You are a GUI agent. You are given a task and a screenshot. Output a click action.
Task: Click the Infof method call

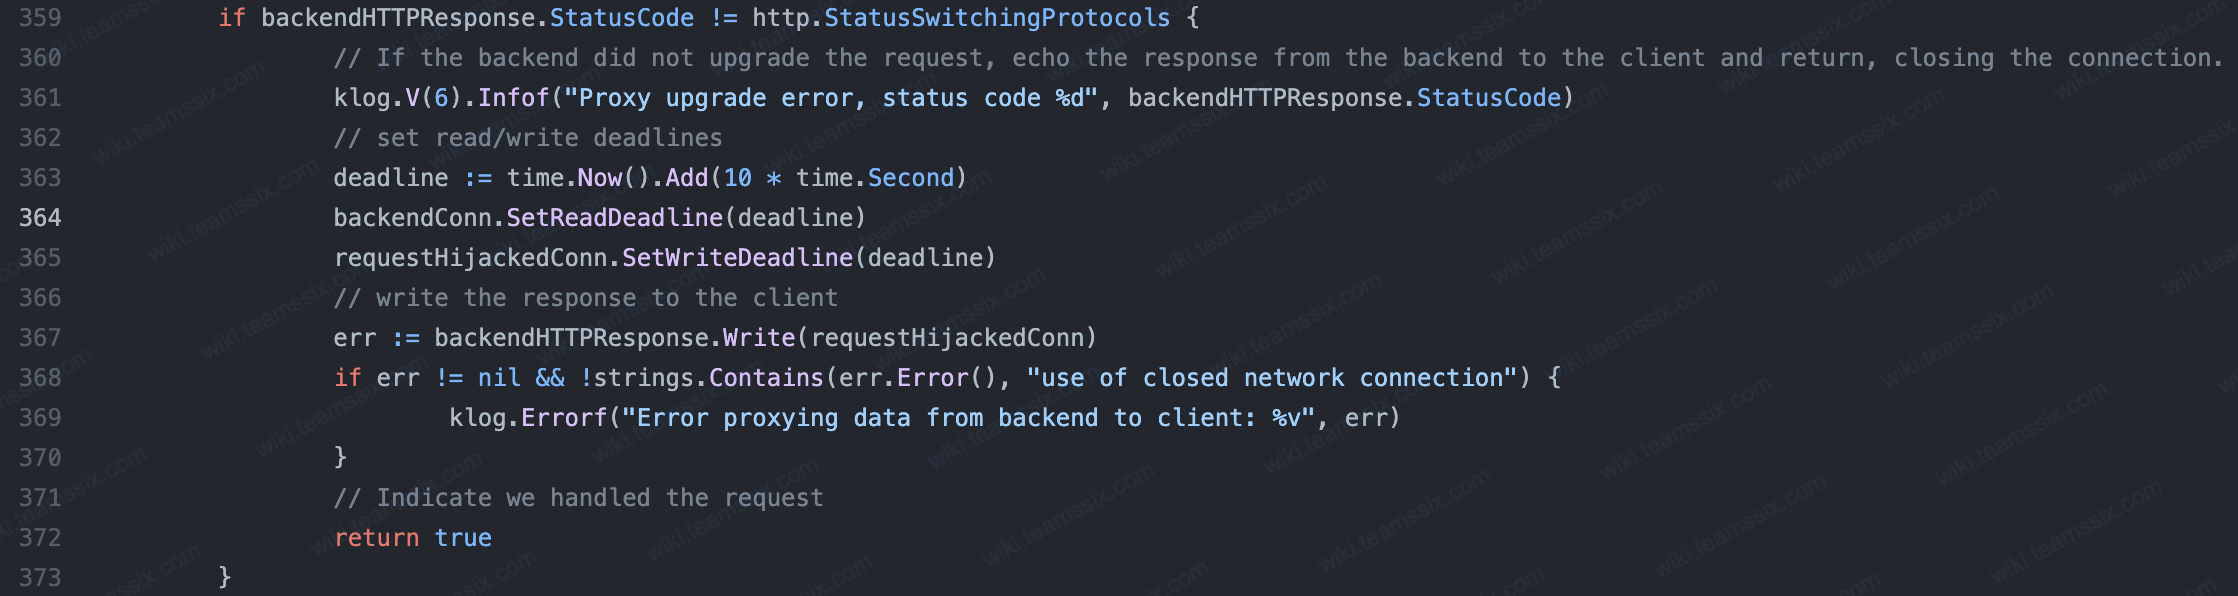click(513, 98)
